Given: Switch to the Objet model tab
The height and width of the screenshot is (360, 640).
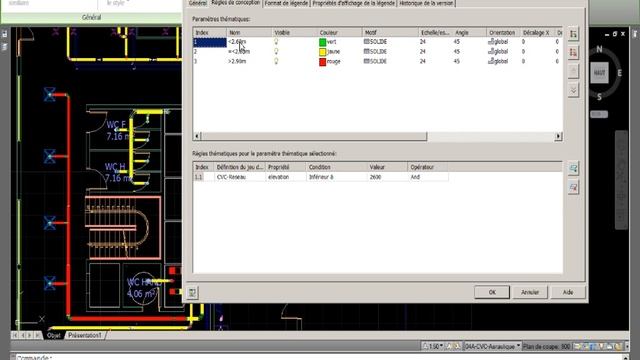Looking at the screenshot, I should coord(54,335).
